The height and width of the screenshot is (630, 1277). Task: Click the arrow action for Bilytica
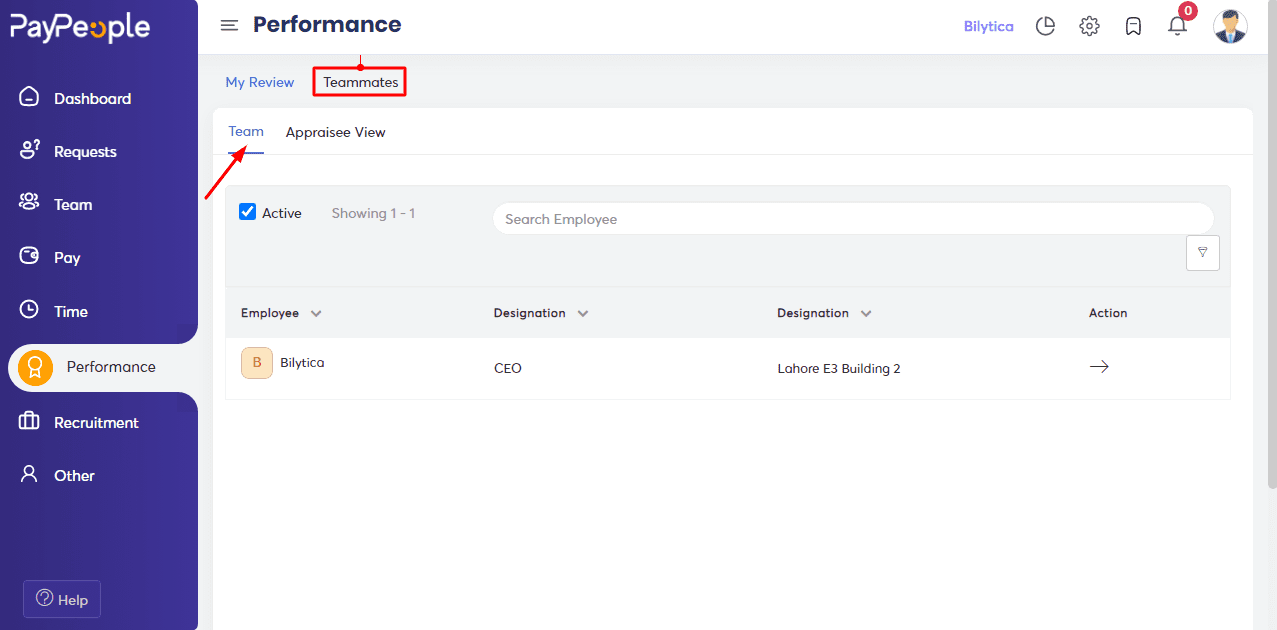pos(1099,367)
